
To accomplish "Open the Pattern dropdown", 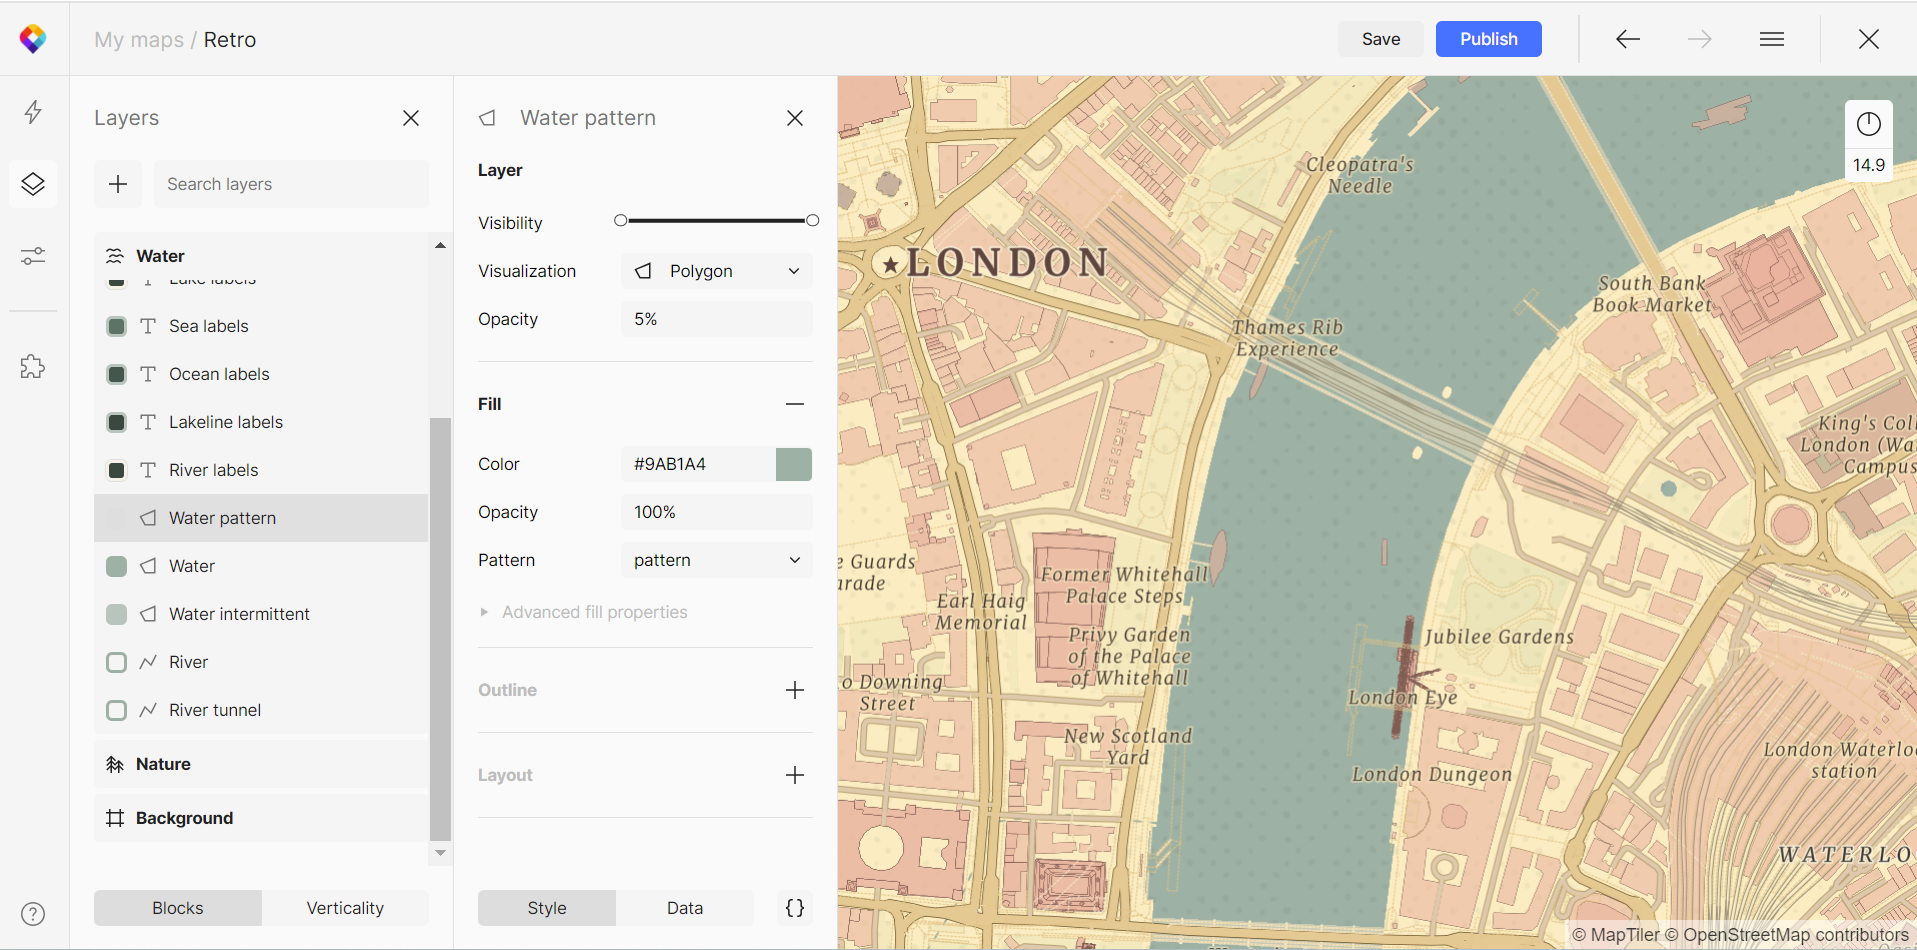I will [x=716, y=560].
